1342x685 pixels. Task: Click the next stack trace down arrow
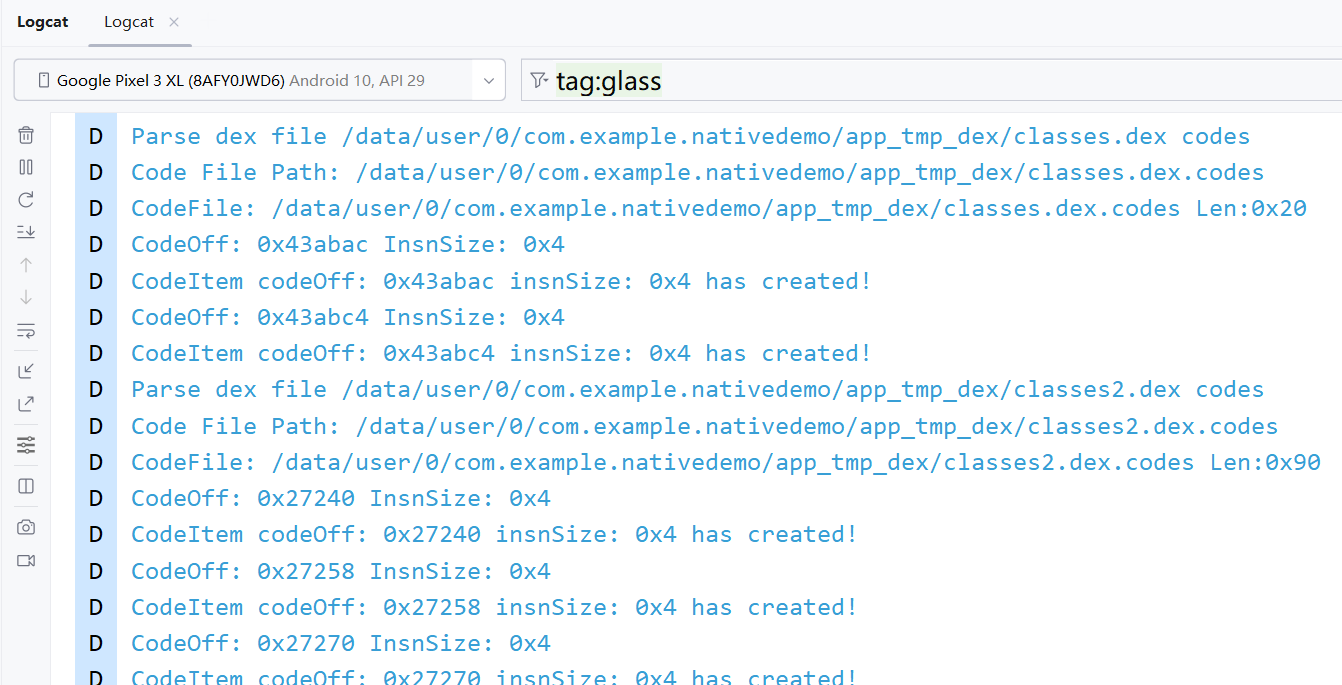click(26, 297)
